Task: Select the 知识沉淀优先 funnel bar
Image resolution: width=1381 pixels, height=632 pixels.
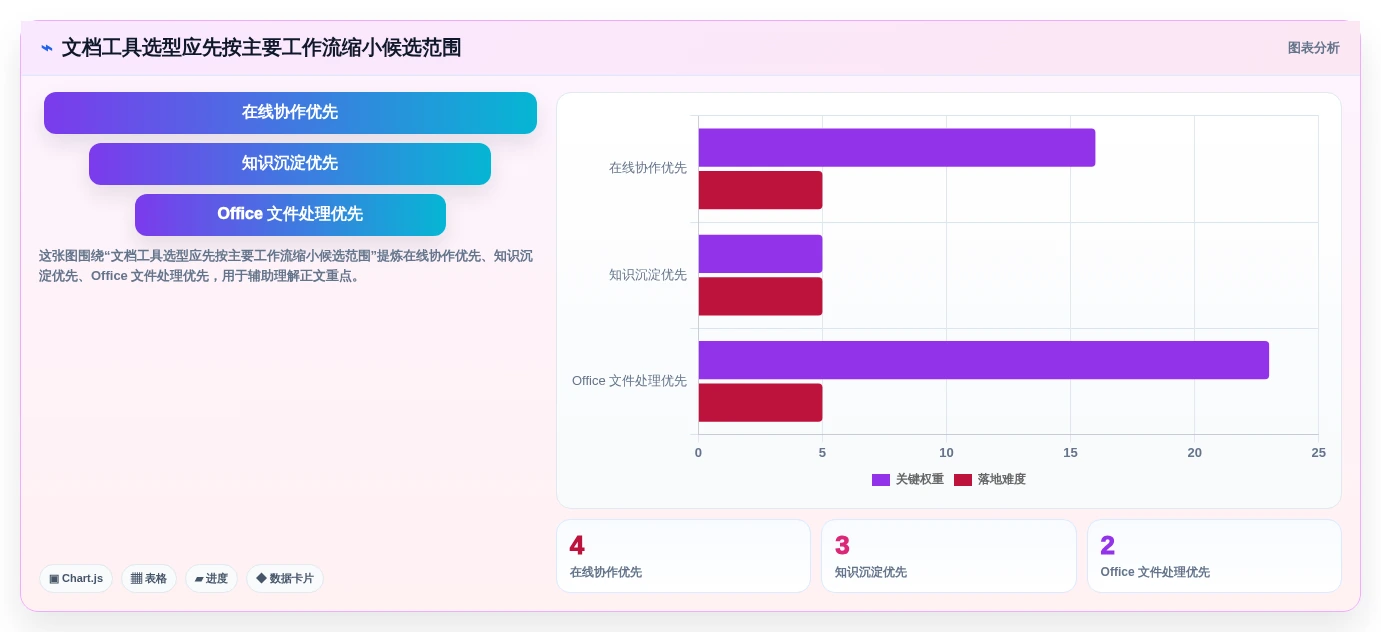Action: [290, 164]
